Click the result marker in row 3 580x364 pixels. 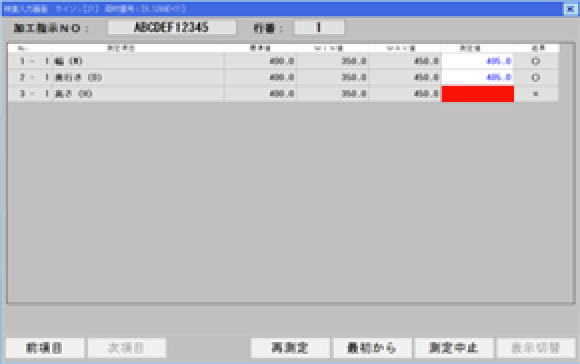click(536, 94)
